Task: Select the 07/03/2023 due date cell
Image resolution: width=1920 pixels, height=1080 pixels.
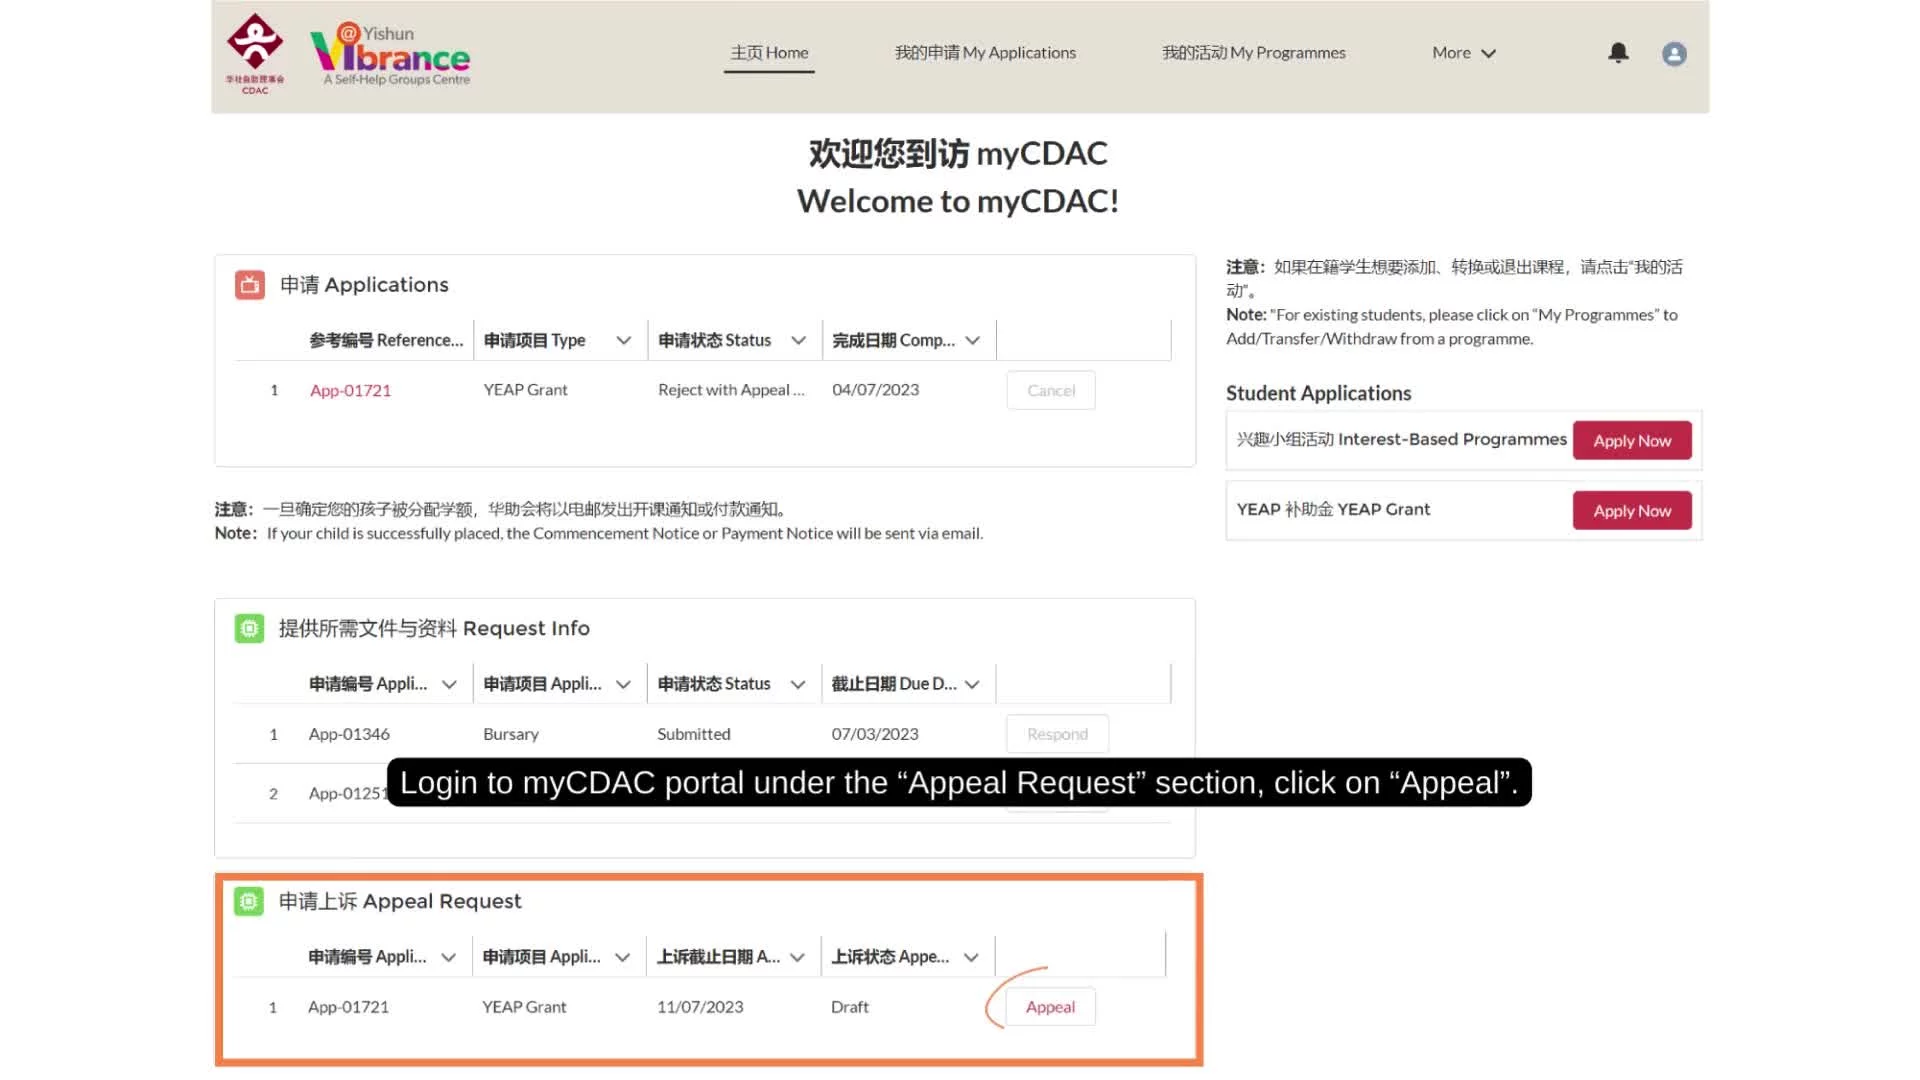Action: click(874, 734)
